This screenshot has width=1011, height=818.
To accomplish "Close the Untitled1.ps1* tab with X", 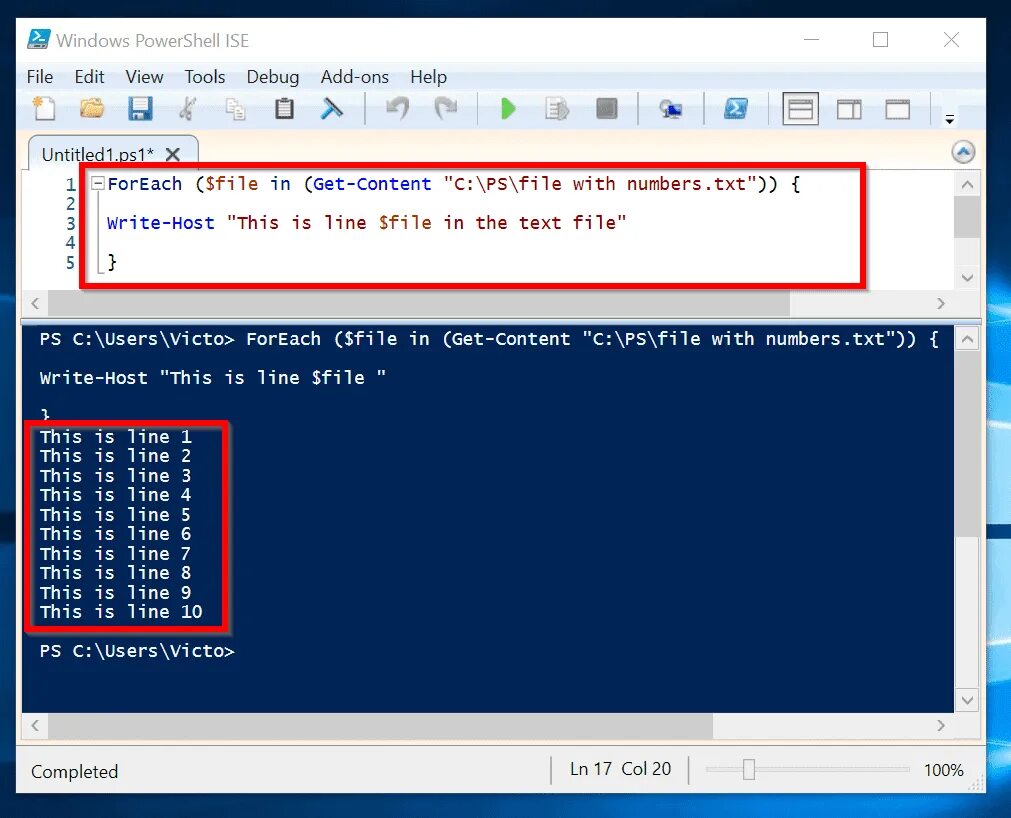I will point(172,155).
